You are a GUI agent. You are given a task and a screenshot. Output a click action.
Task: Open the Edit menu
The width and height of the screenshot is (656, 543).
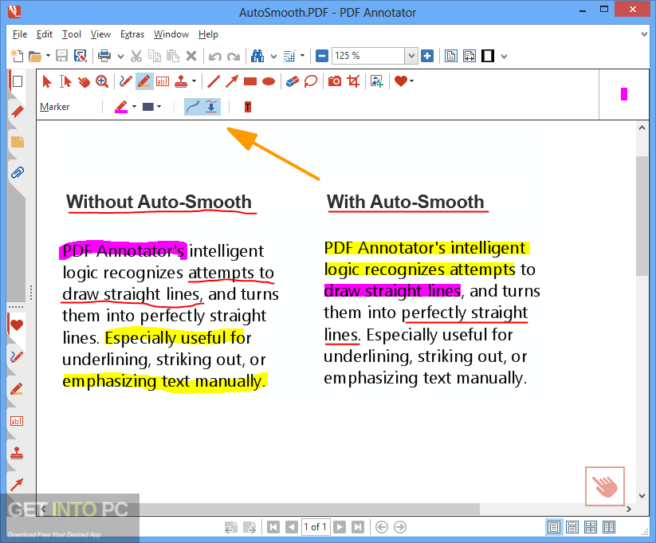44,34
